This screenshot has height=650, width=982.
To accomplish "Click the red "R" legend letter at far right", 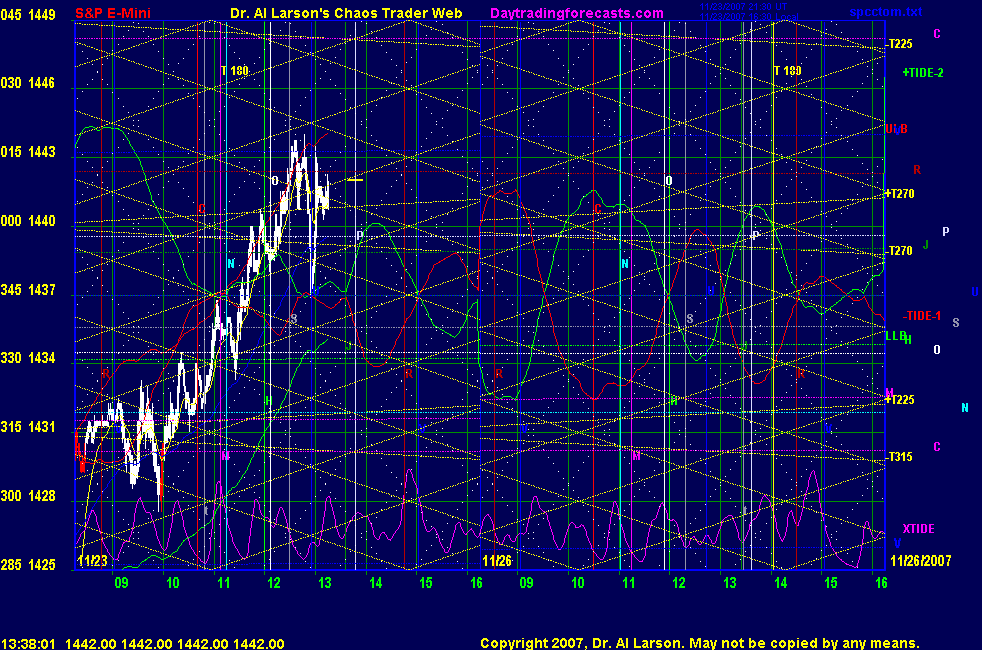I will (x=917, y=170).
